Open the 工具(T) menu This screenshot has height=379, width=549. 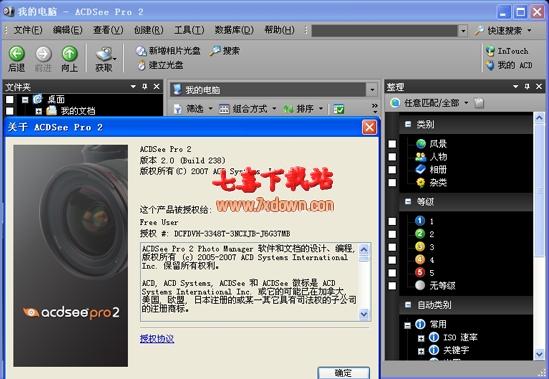tap(189, 30)
